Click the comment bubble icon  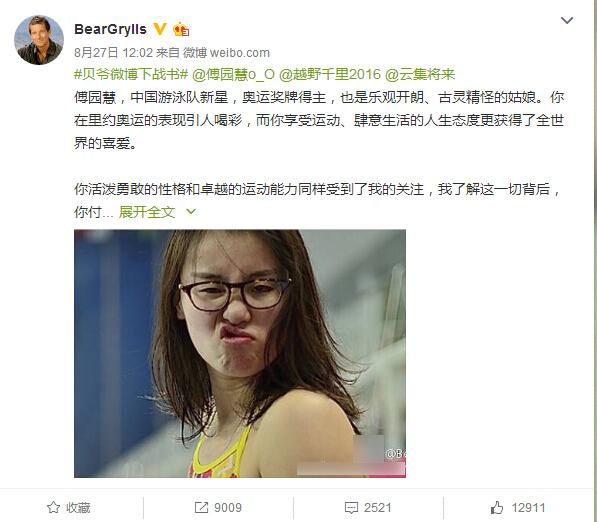351,508
